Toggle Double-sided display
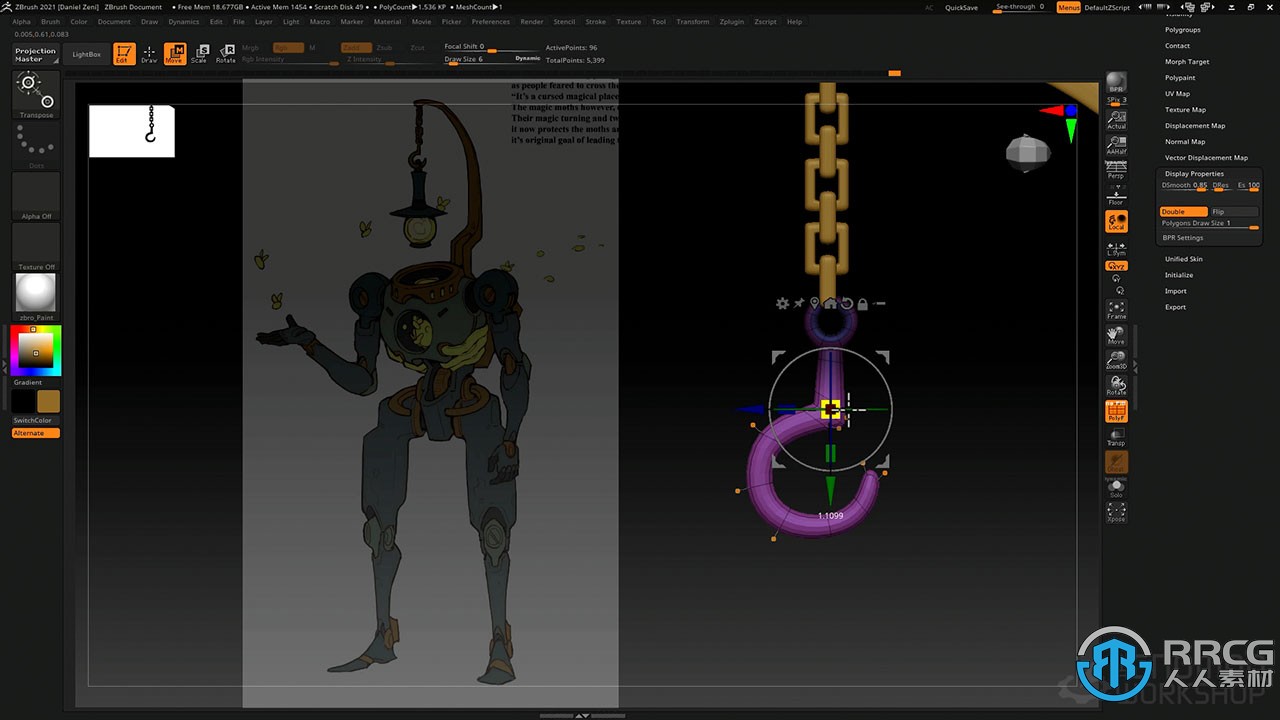The height and width of the screenshot is (720, 1280). click(1184, 212)
